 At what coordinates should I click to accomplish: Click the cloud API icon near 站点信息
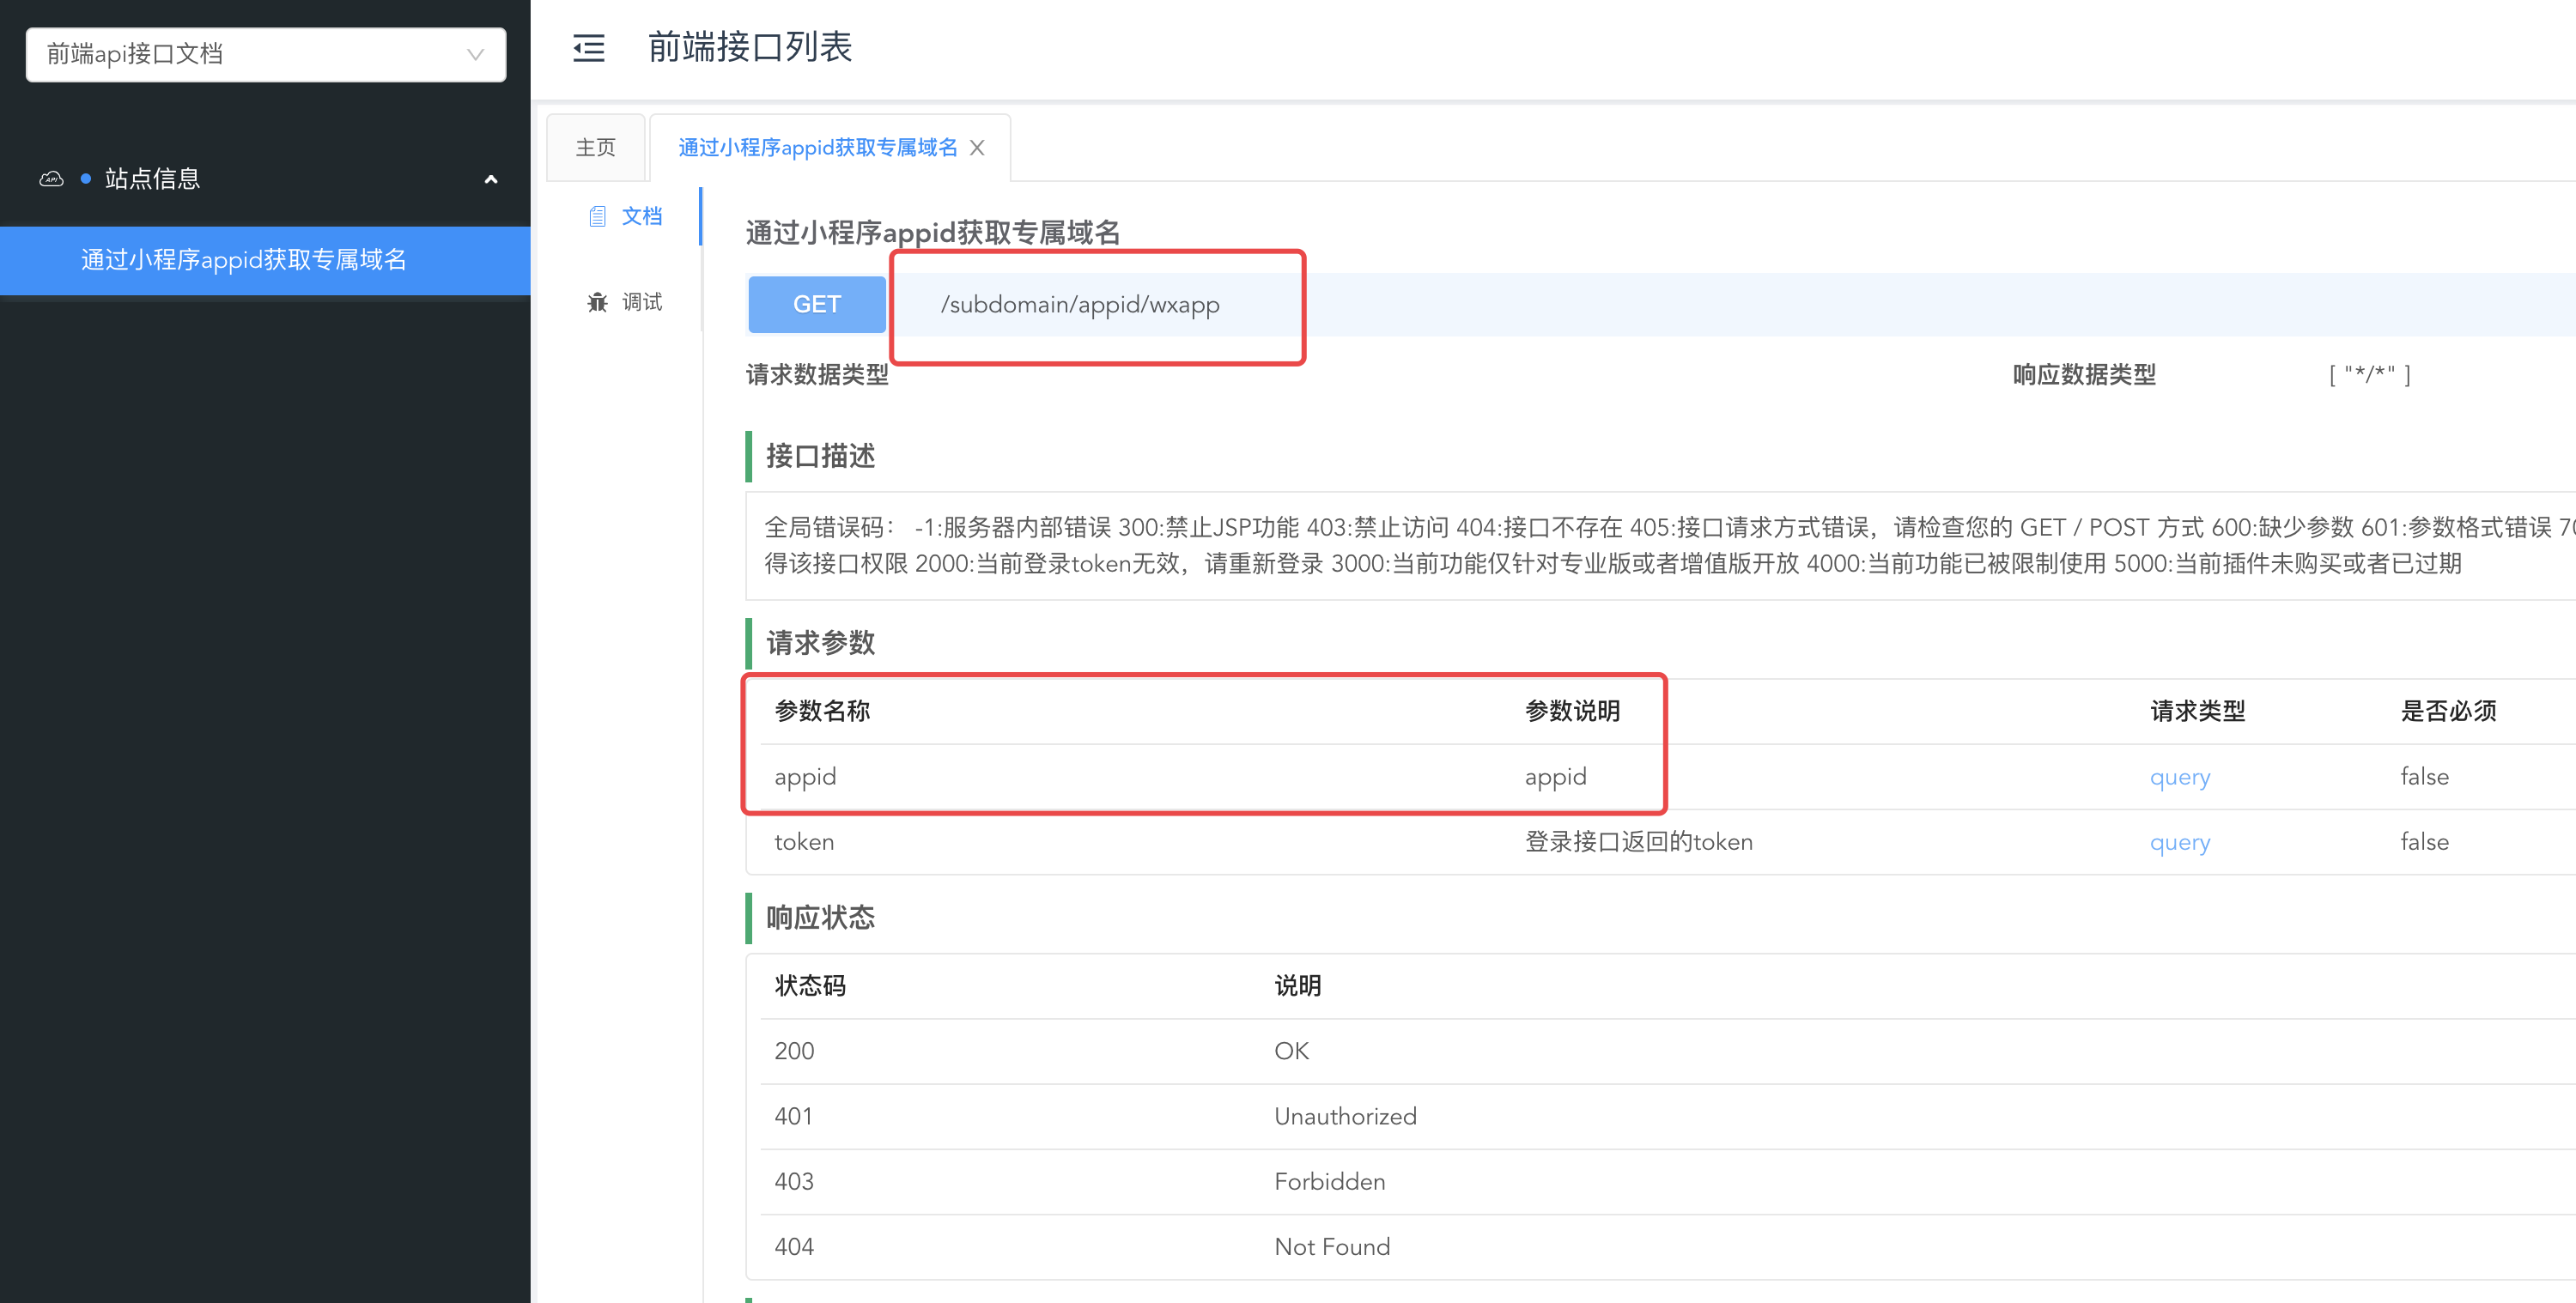pyautogui.click(x=51, y=179)
